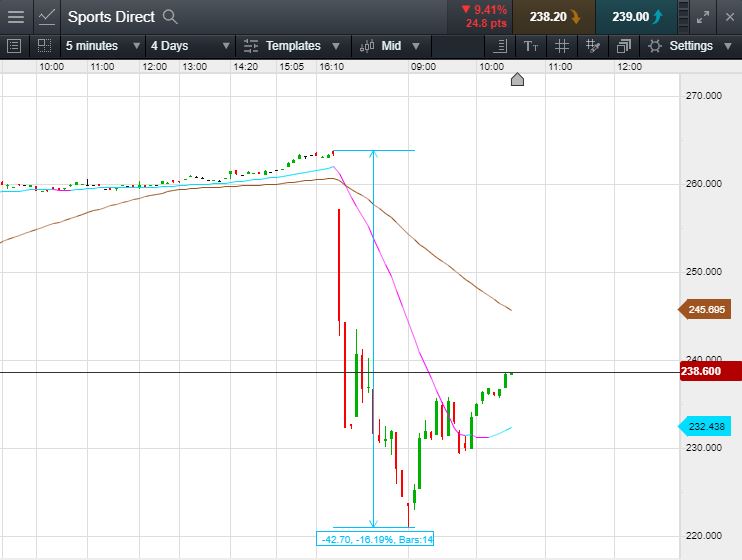Image resolution: width=742 pixels, height=560 pixels.
Task: Click the measurement label -42.70, -16.19%, Bars:14
Action: pos(375,539)
